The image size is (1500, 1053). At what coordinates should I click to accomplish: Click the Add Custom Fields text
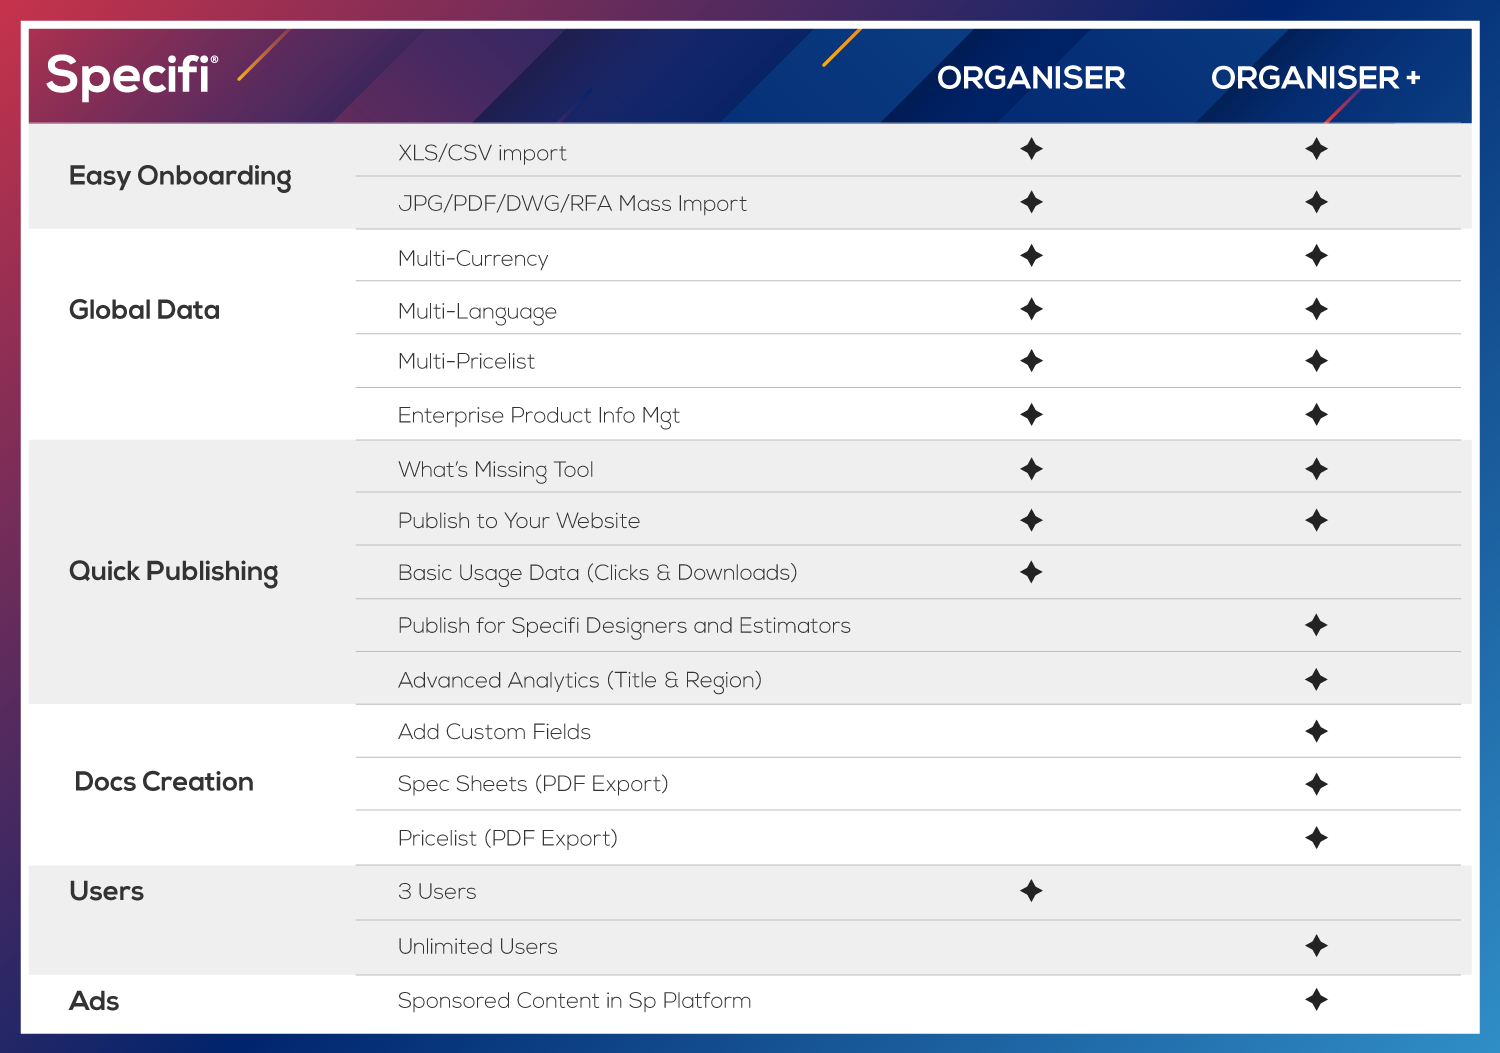pos(494,732)
